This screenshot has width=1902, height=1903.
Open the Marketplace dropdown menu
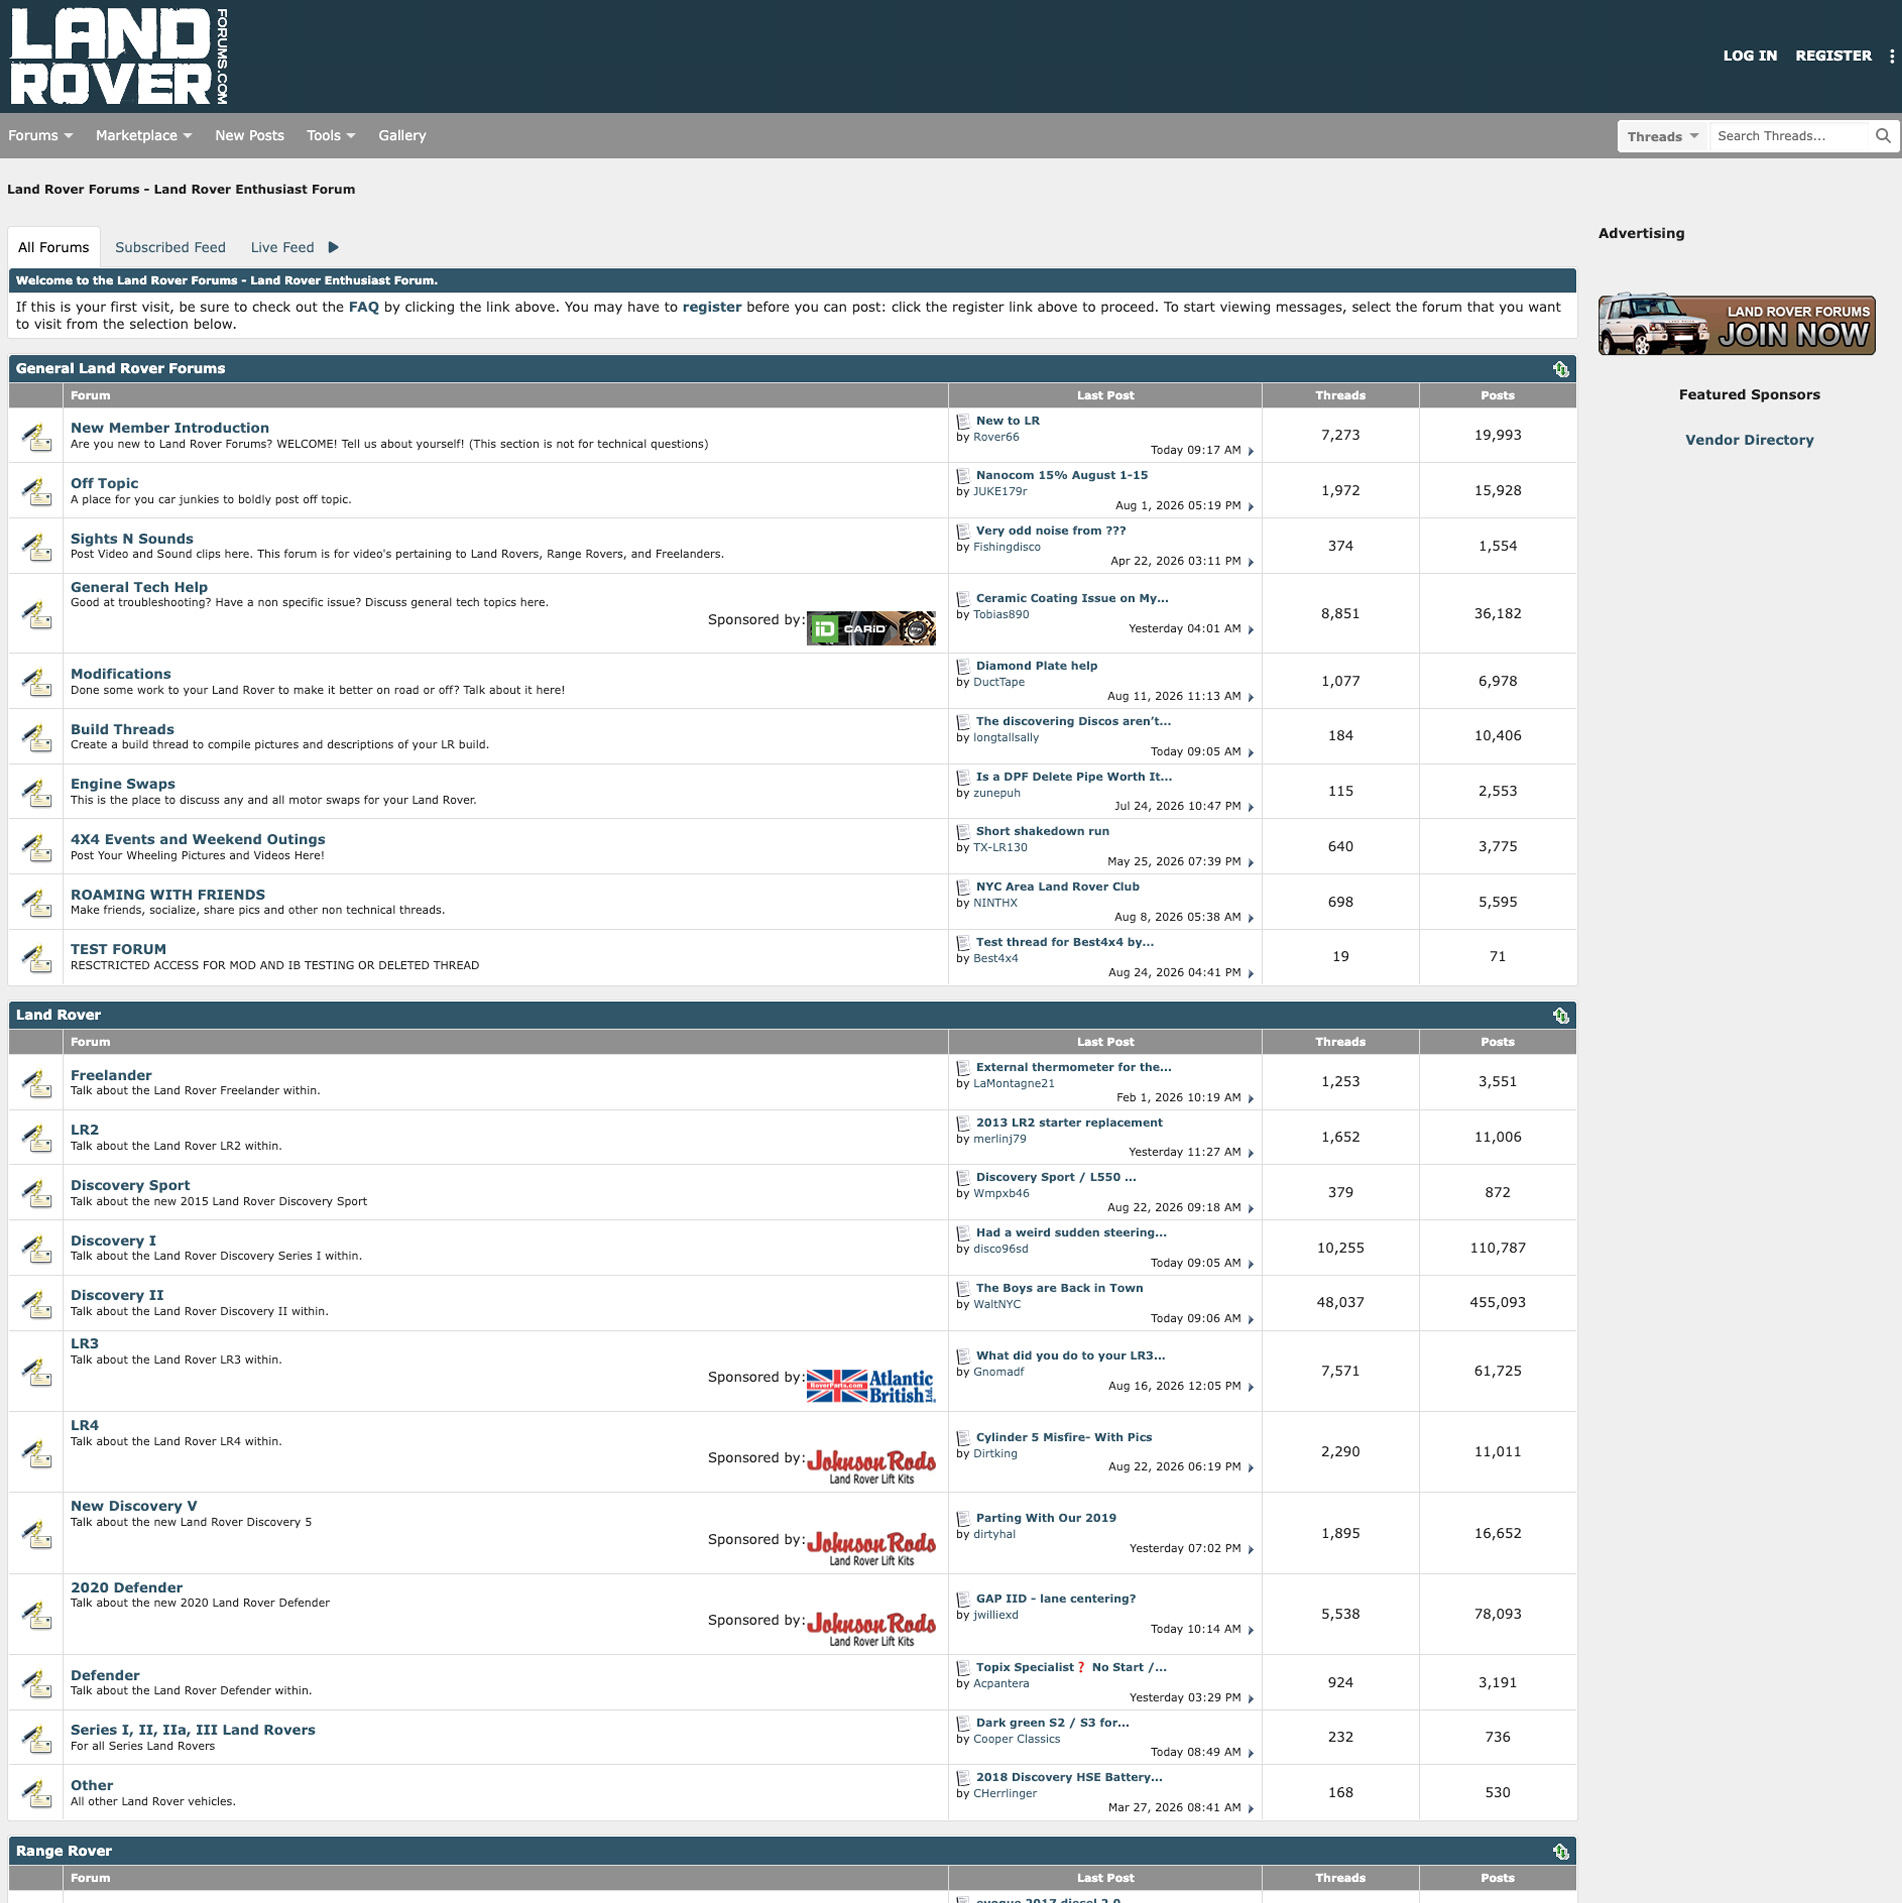[143, 135]
